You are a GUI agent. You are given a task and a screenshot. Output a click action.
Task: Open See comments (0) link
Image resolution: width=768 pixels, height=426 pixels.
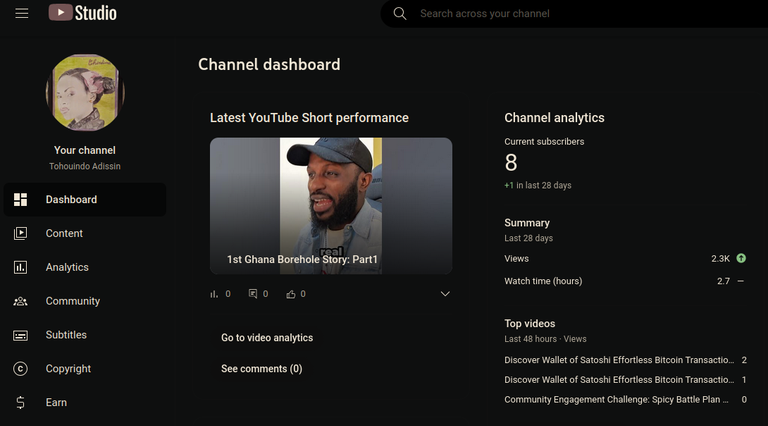click(x=262, y=368)
